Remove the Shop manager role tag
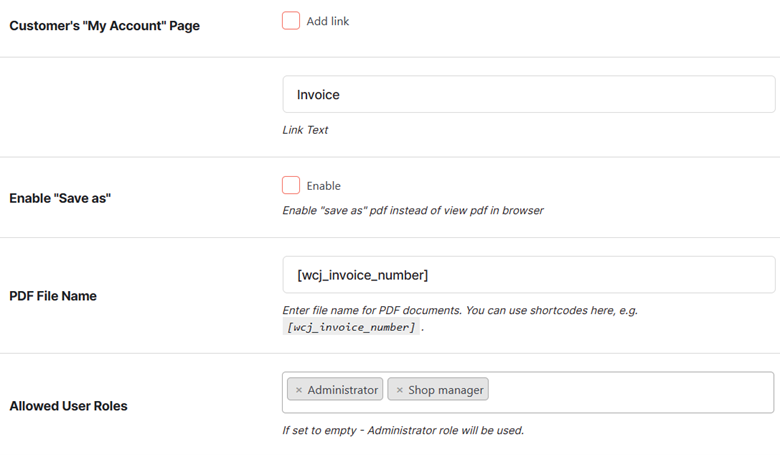 tap(399, 390)
